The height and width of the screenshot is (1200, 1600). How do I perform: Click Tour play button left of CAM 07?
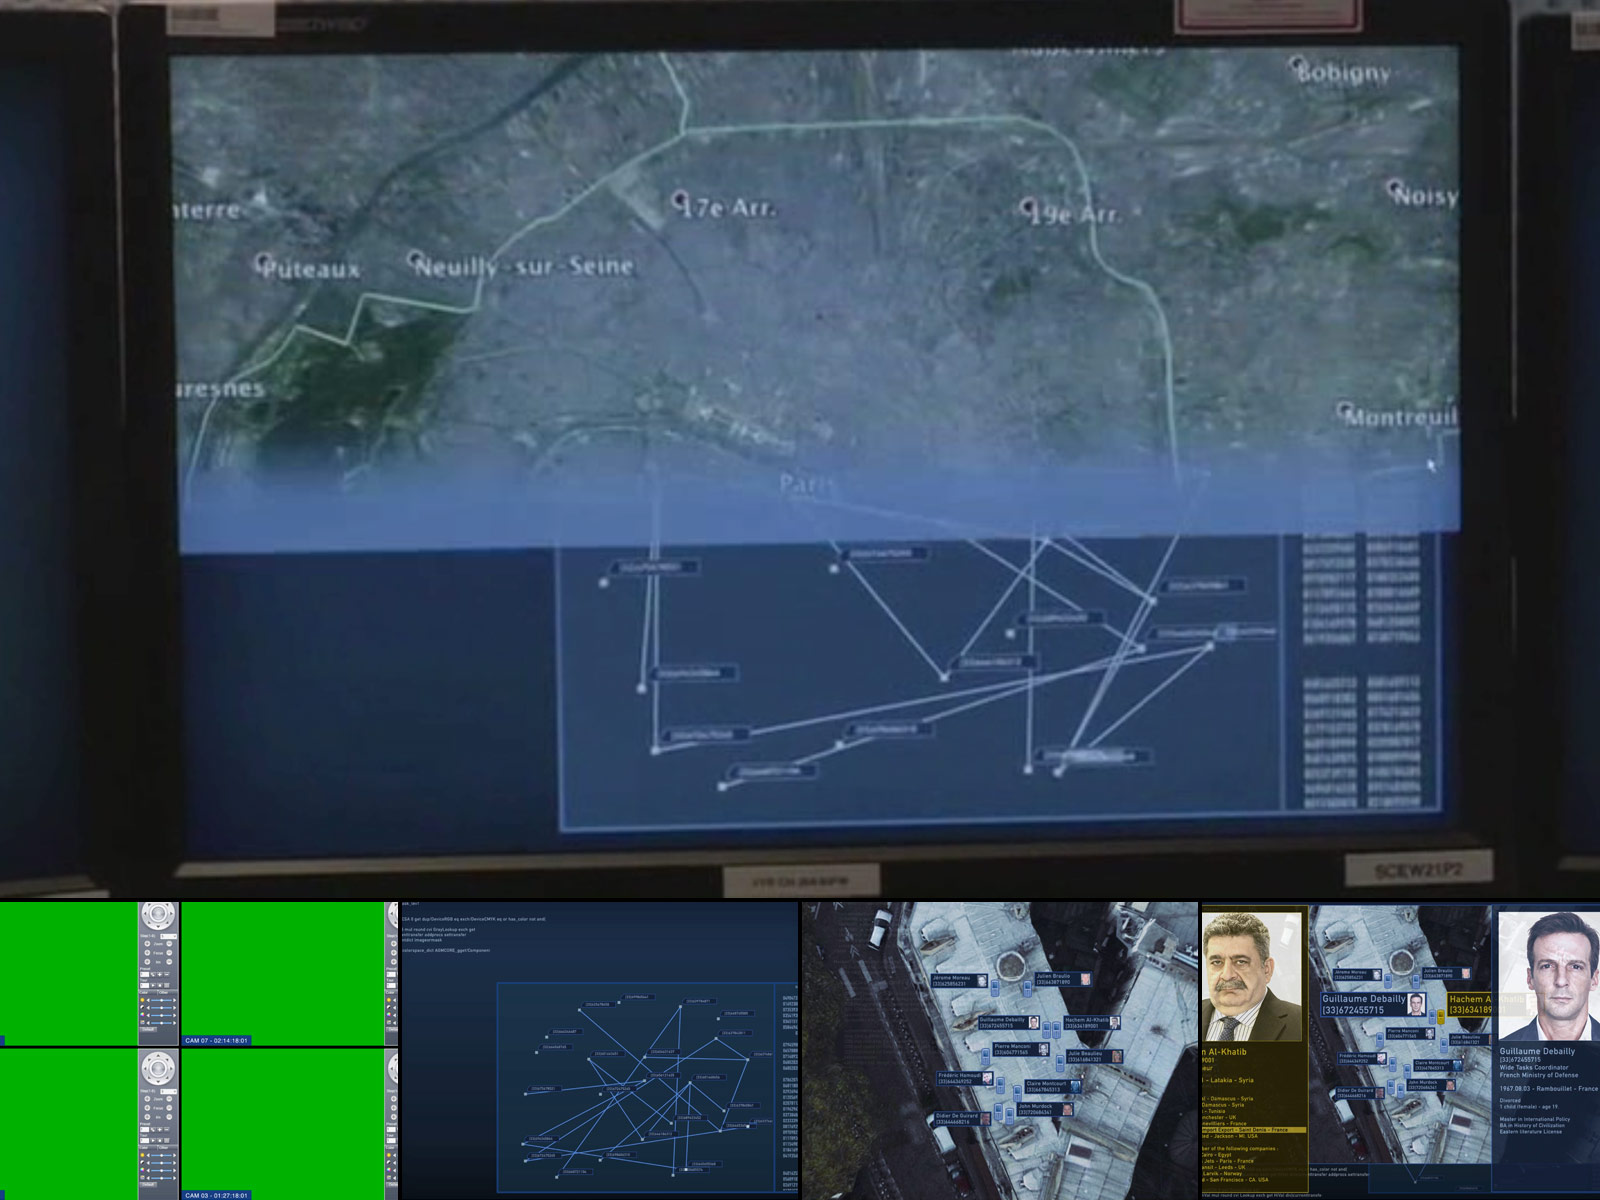pos(153,985)
